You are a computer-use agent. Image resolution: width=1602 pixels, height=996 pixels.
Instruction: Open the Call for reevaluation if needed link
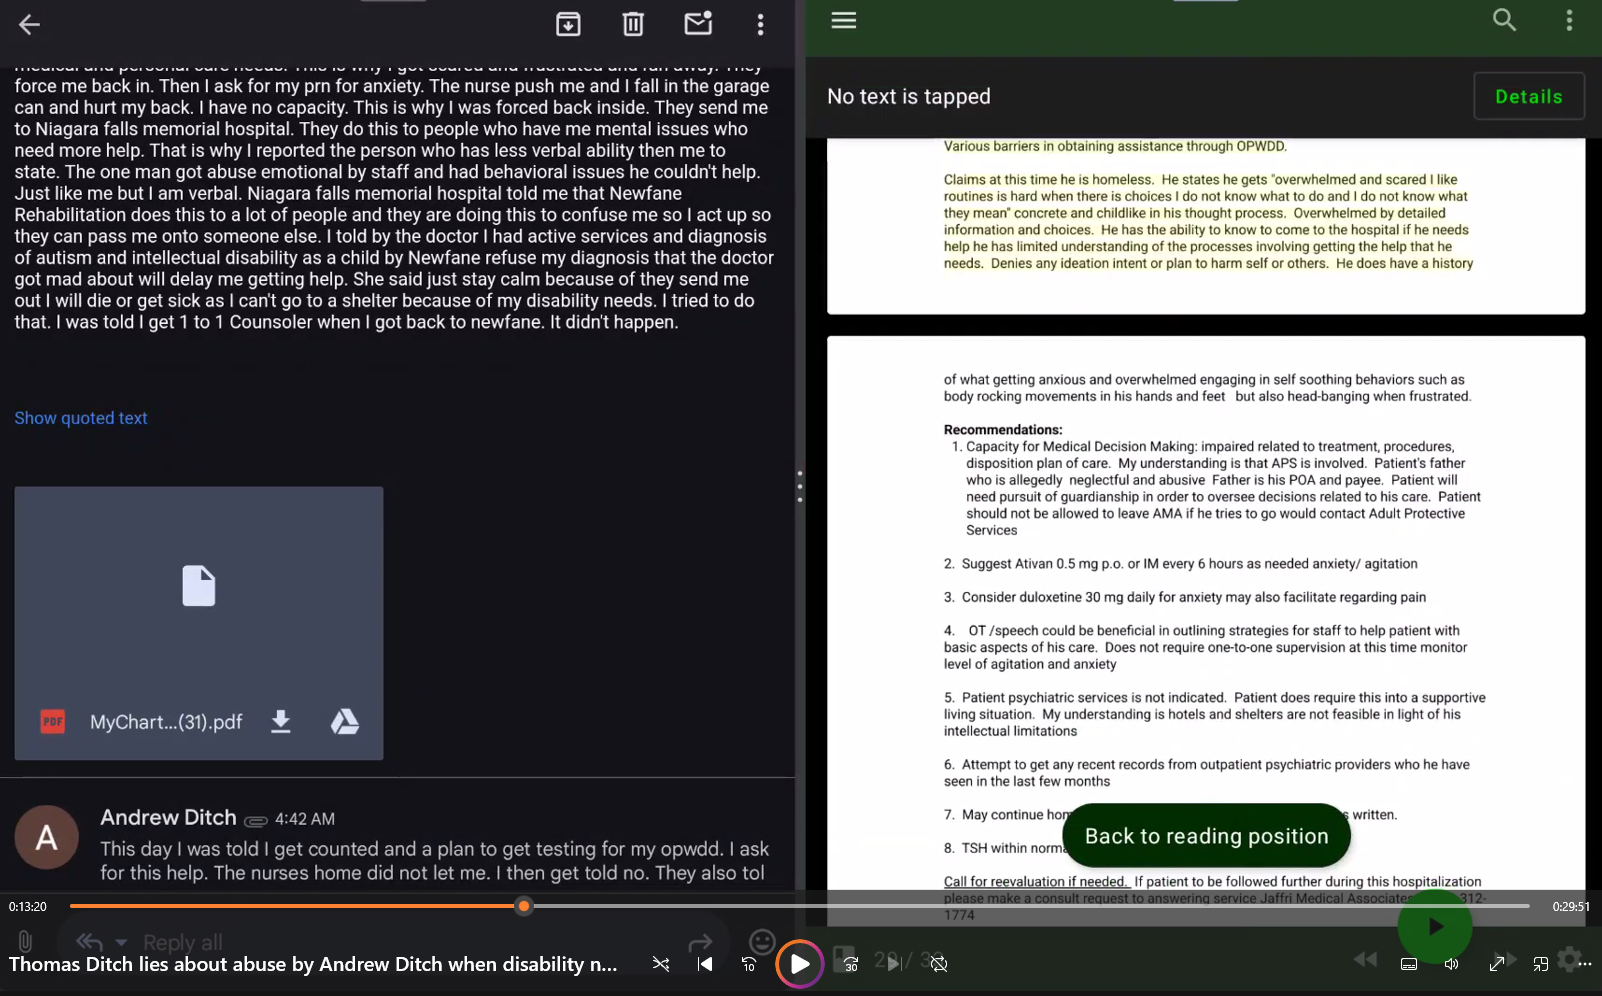[x=1037, y=882]
